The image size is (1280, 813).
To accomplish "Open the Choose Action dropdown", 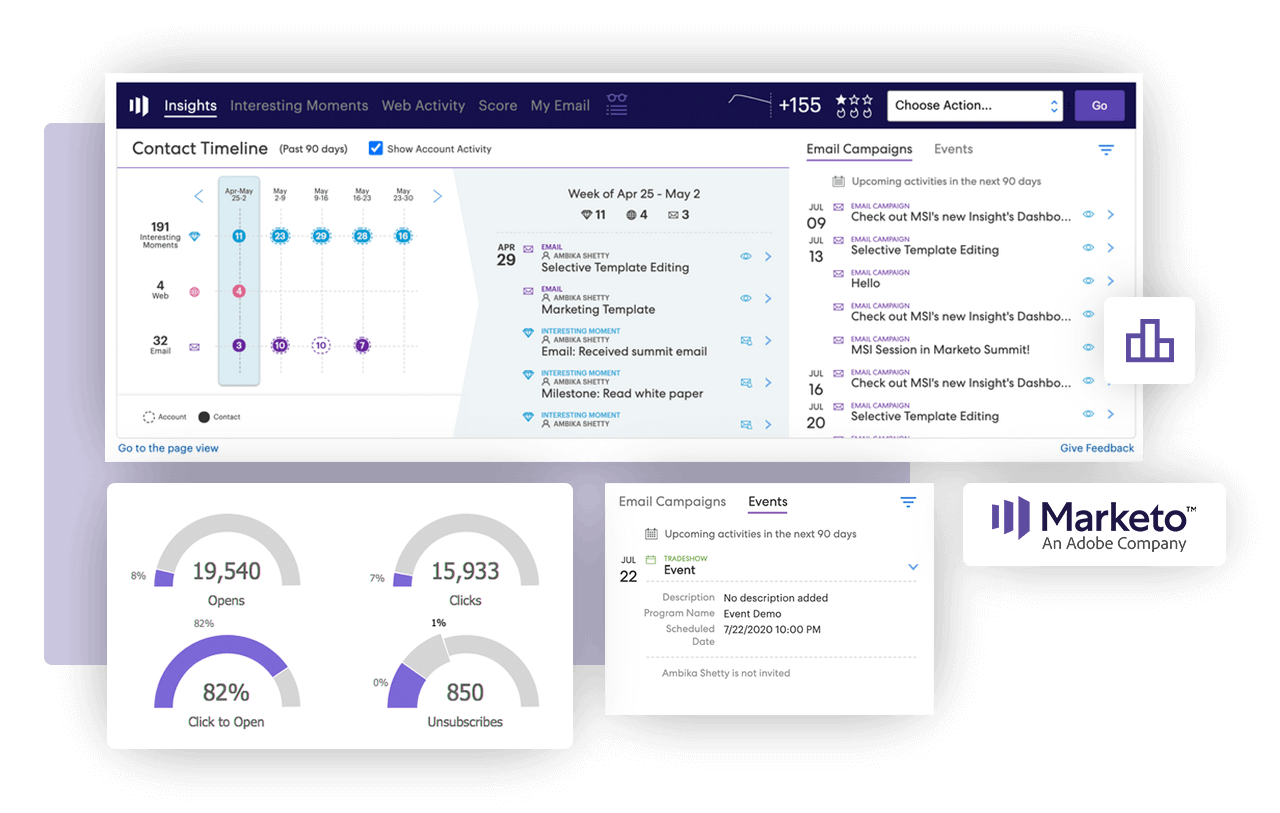I will click(975, 106).
